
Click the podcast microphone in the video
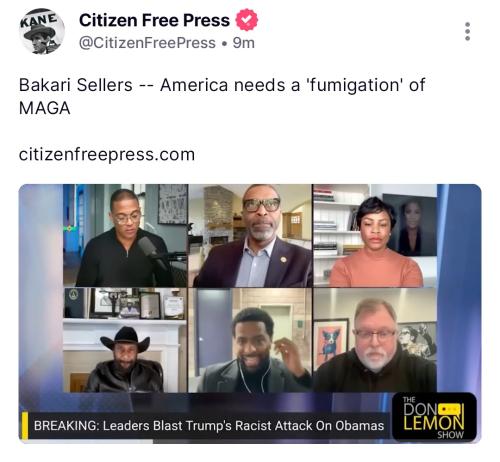pyautogui.click(x=149, y=248)
